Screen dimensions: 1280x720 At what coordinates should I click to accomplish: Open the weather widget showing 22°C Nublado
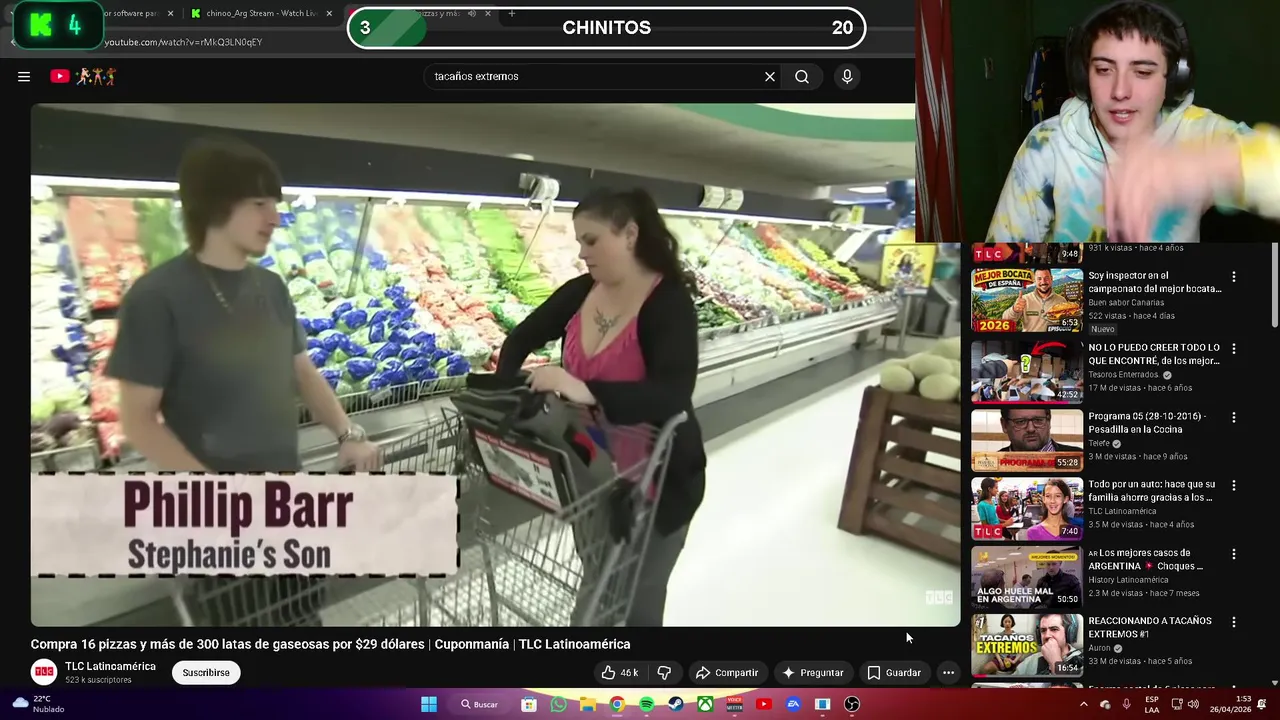[x=38, y=704]
